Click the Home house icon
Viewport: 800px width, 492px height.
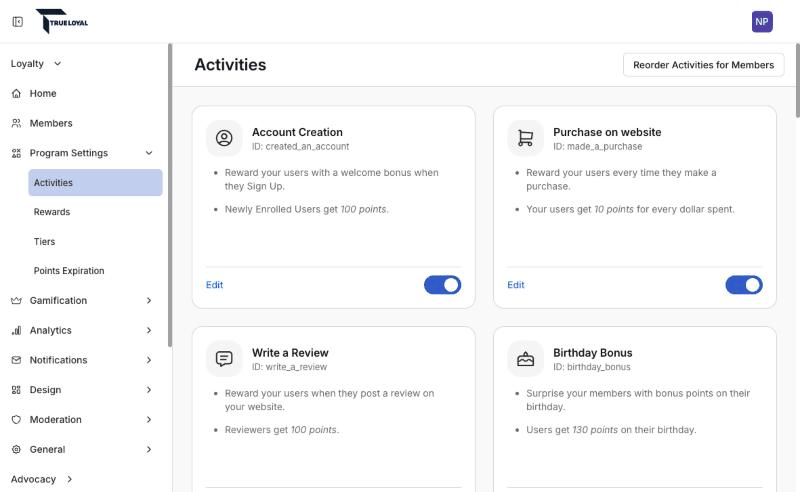[16, 93]
